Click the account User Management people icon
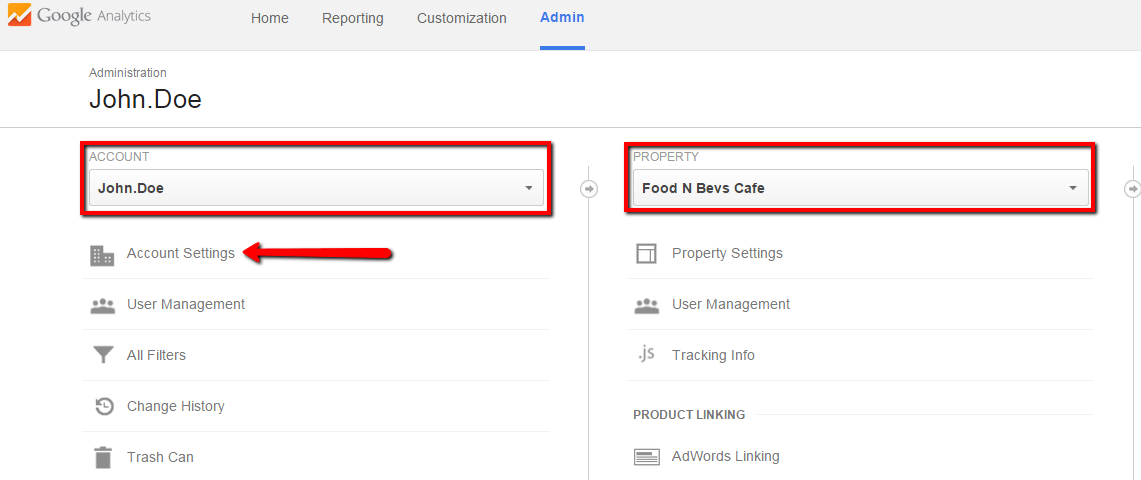This screenshot has height=480, width=1141. click(x=102, y=305)
